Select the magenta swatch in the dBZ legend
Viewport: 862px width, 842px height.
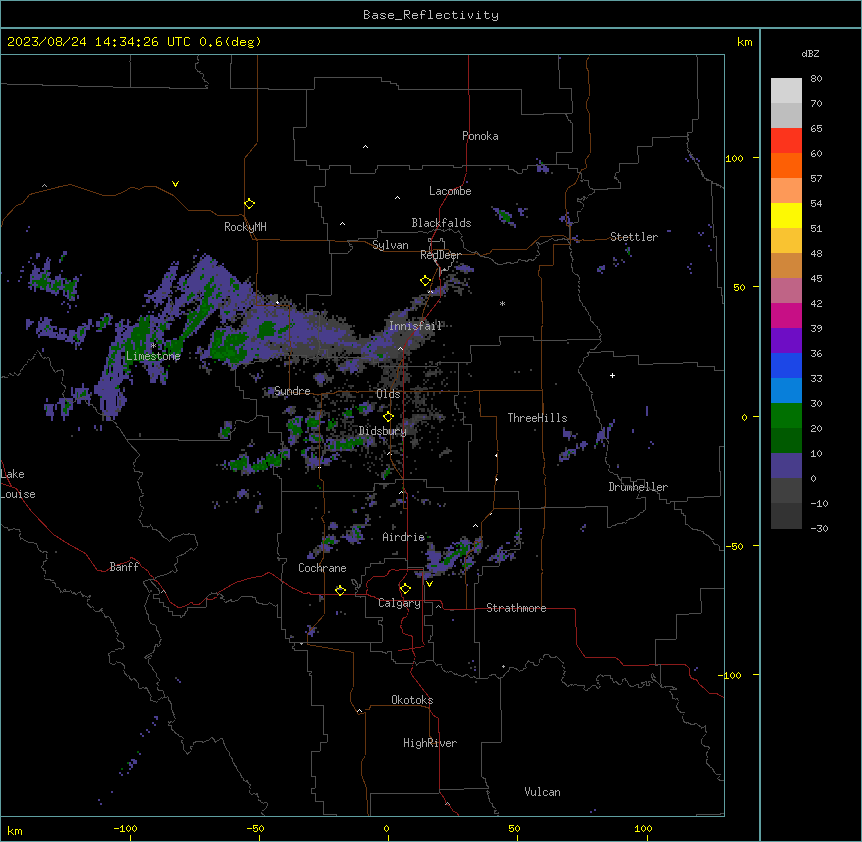pyautogui.click(x=786, y=315)
